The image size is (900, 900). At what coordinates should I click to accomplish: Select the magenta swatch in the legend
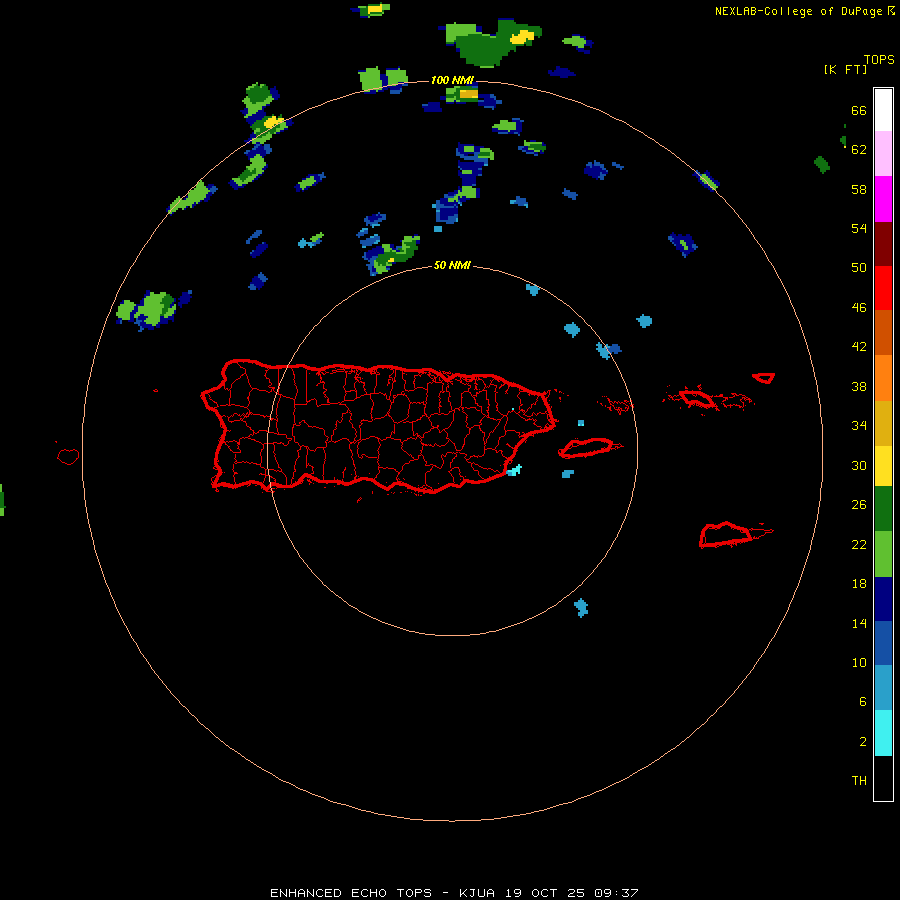pyautogui.click(x=883, y=199)
